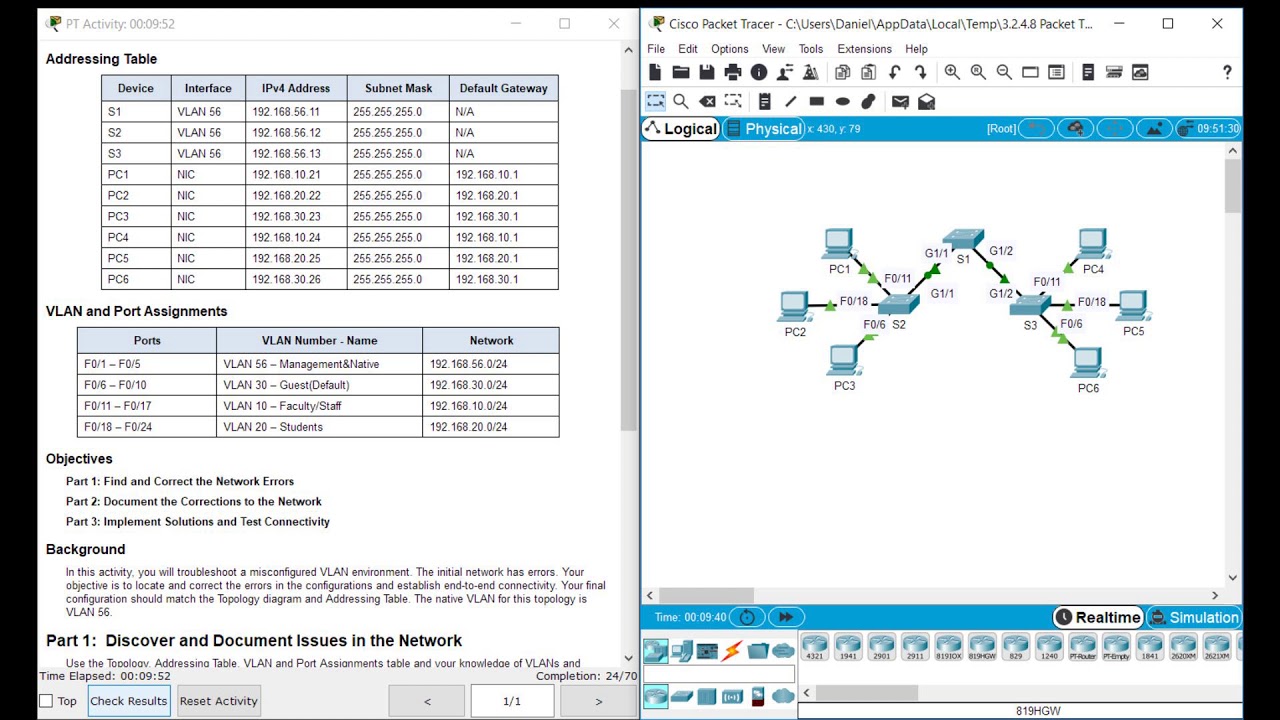The height and width of the screenshot is (720, 1280).
Task: Switch to the Physical workspace view
Action: pyautogui.click(x=763, y=129)
